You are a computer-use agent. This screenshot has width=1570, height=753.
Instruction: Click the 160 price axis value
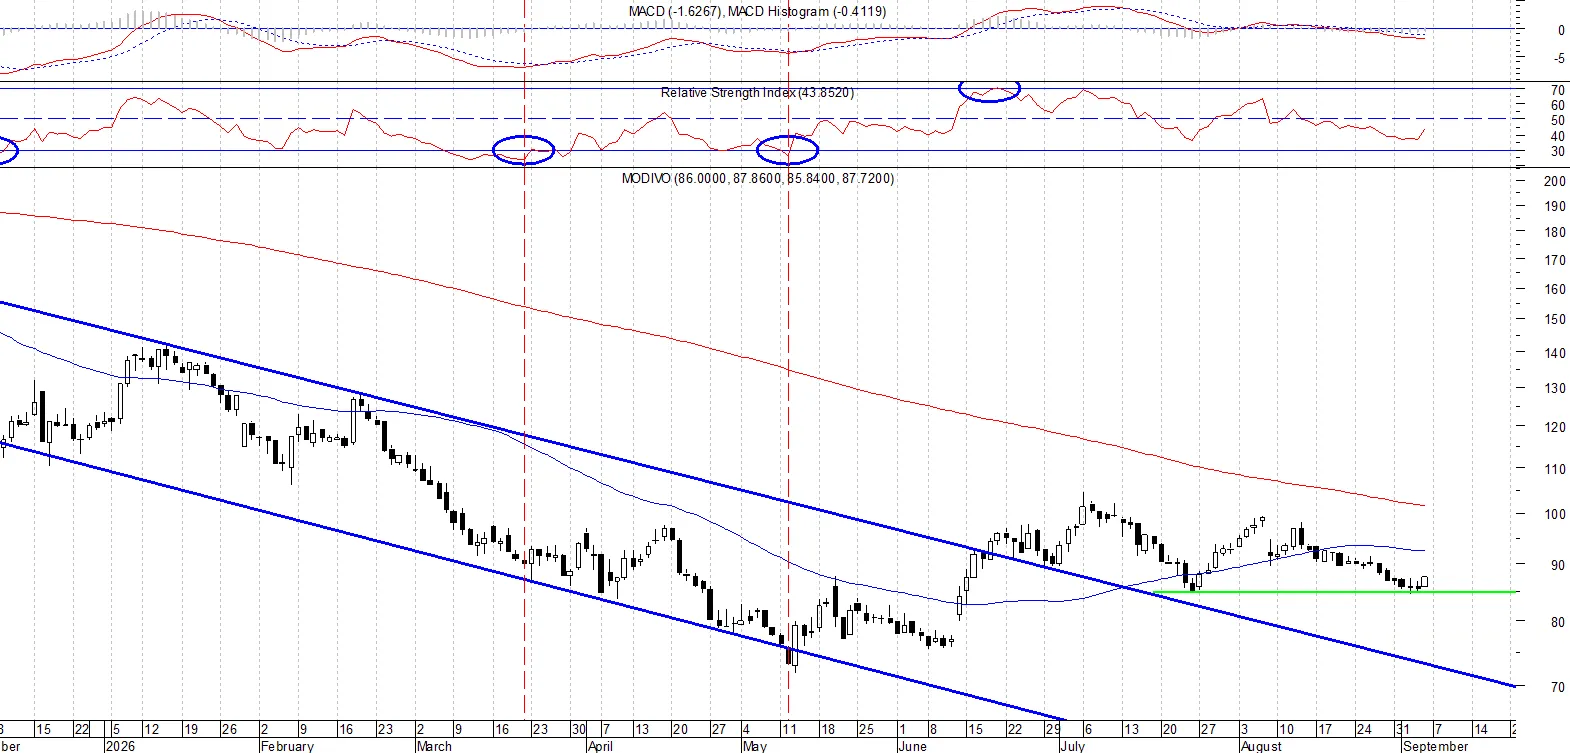[x=1555, y=290]
